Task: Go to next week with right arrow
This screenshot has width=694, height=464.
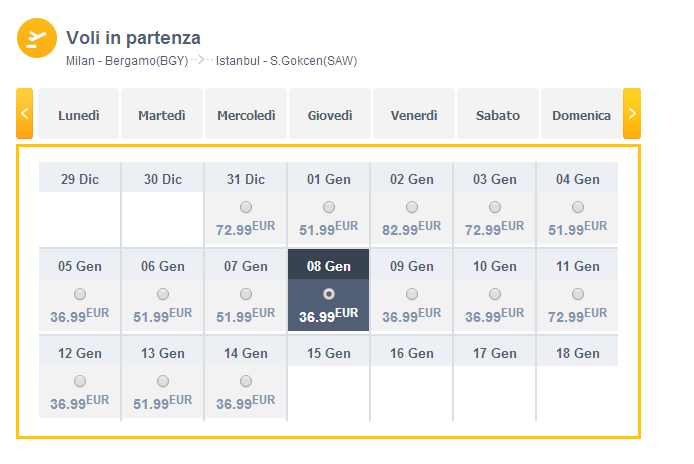Action: click(632, 113)
